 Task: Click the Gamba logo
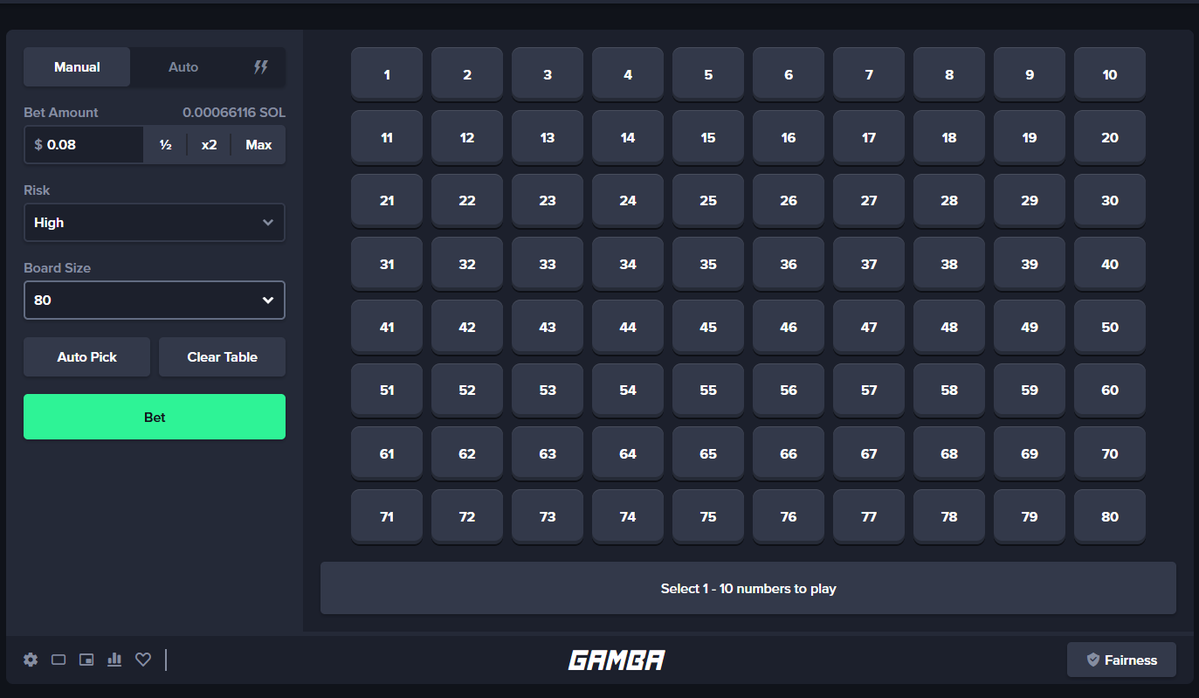click(616, 660)
